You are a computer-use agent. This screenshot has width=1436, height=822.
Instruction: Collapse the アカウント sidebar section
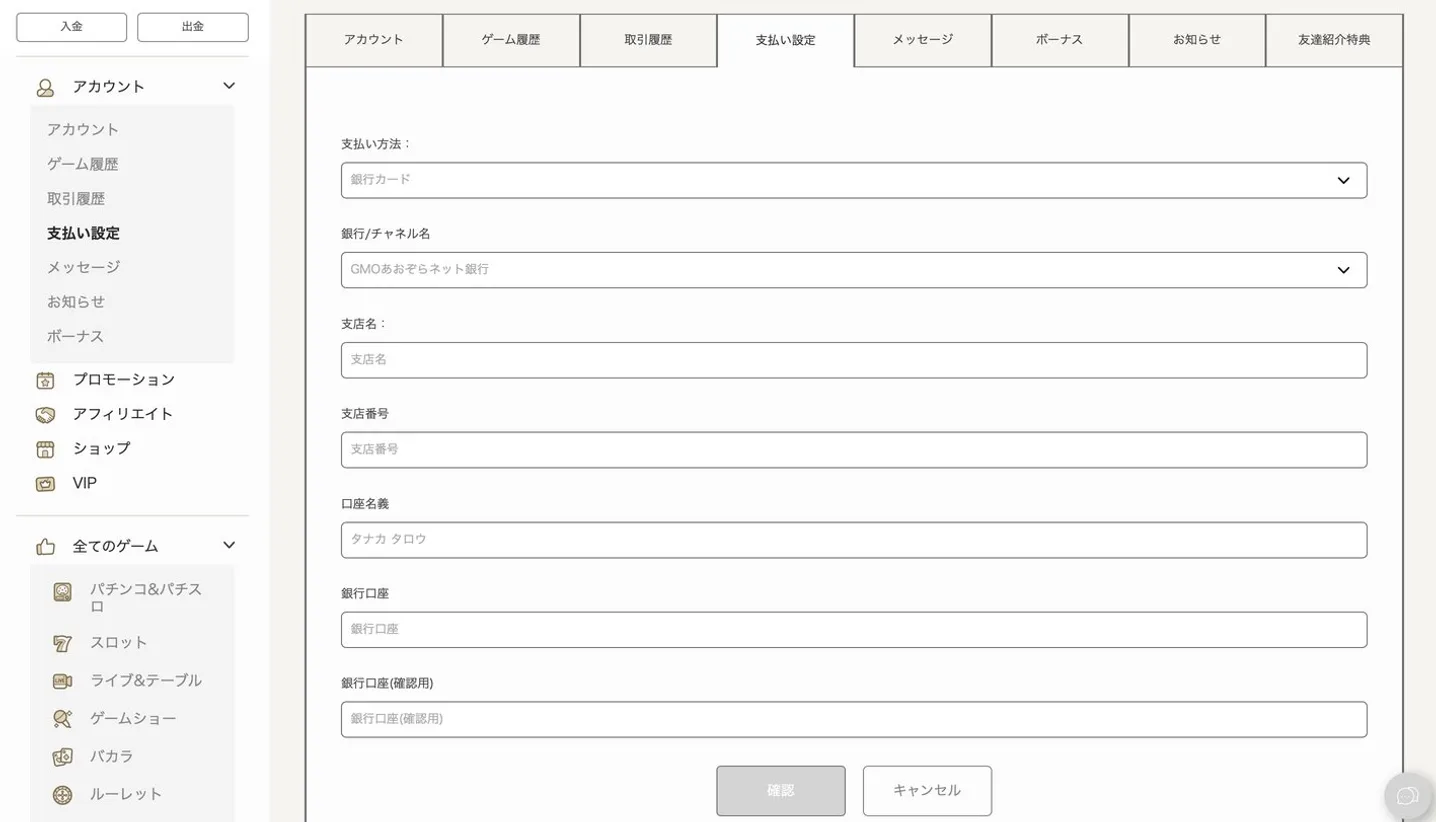click(228, 86)
